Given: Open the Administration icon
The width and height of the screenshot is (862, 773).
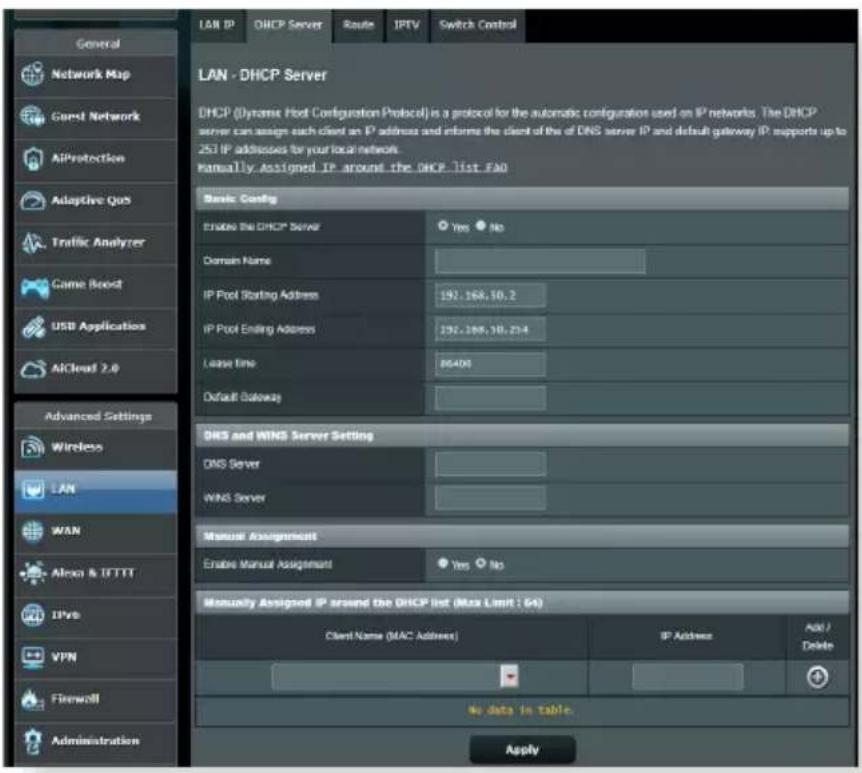Looking at the screenshot, I should (32, 741).
